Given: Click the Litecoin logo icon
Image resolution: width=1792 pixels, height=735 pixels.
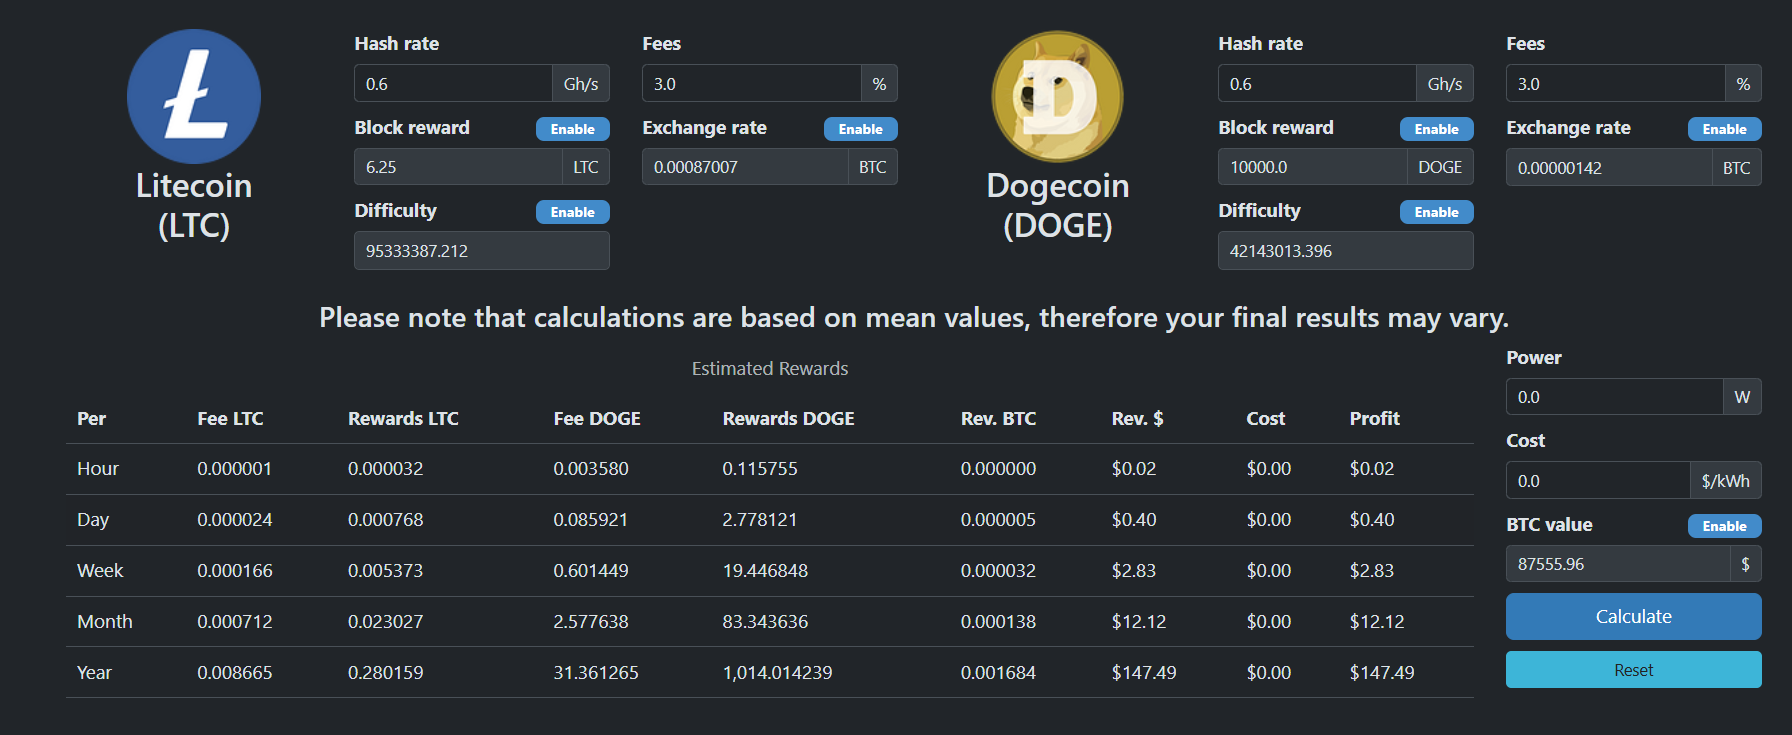Looking at the screenshot, I should pos(194,96).
